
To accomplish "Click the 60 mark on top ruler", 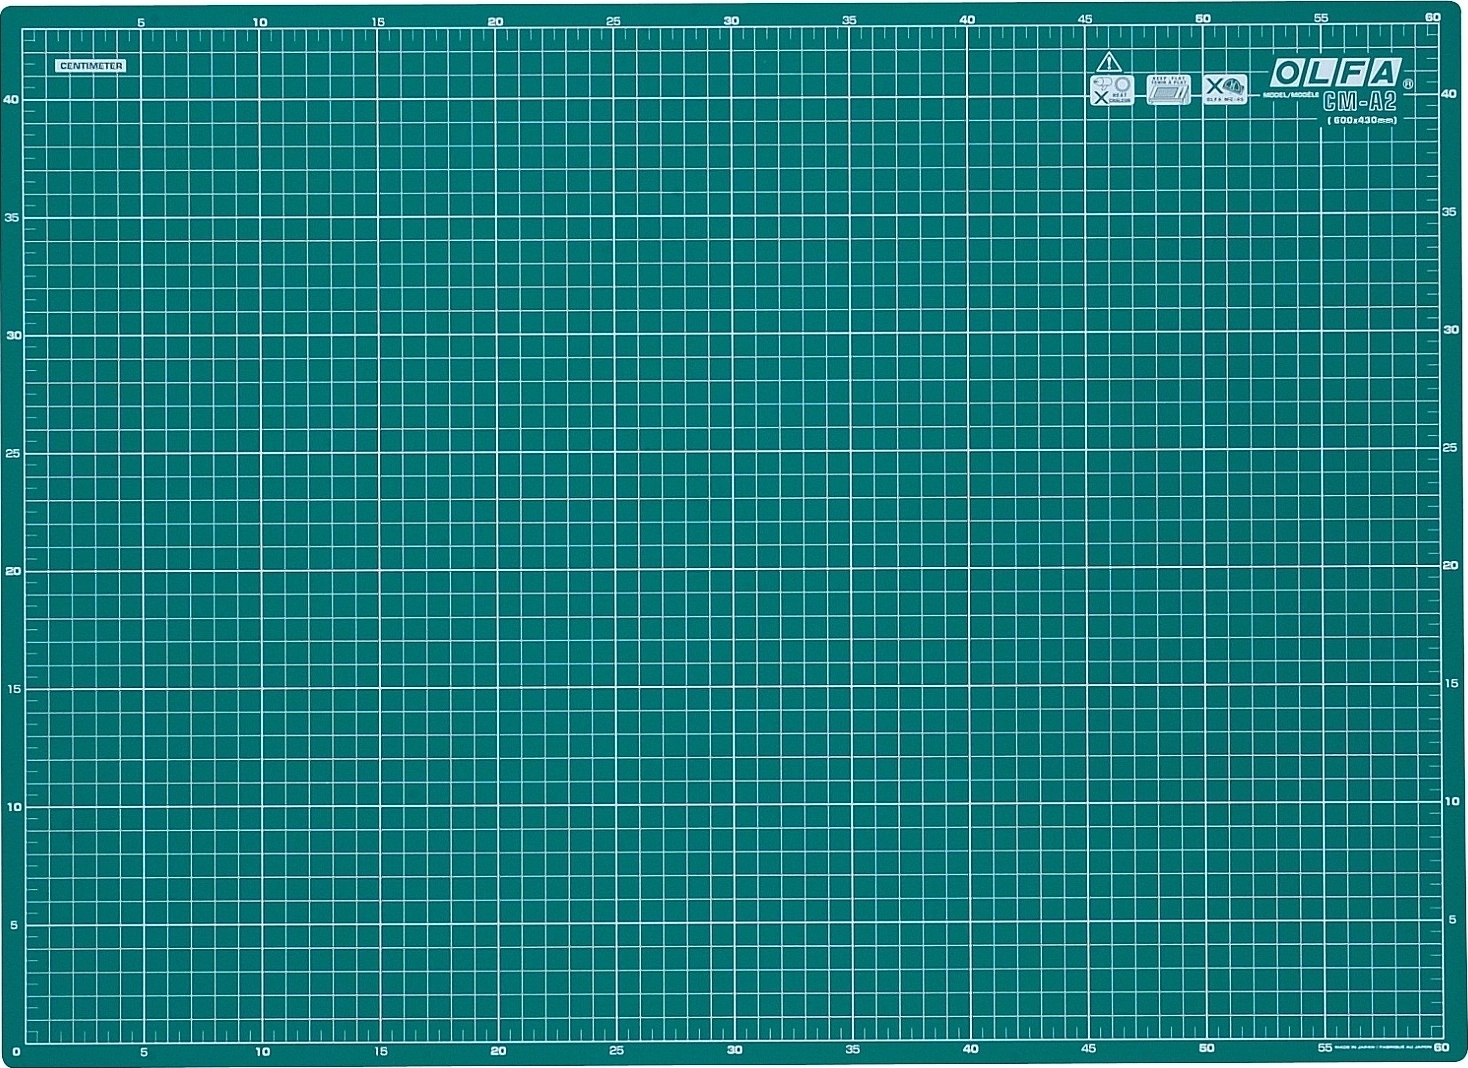I will tap(1432, 18).
